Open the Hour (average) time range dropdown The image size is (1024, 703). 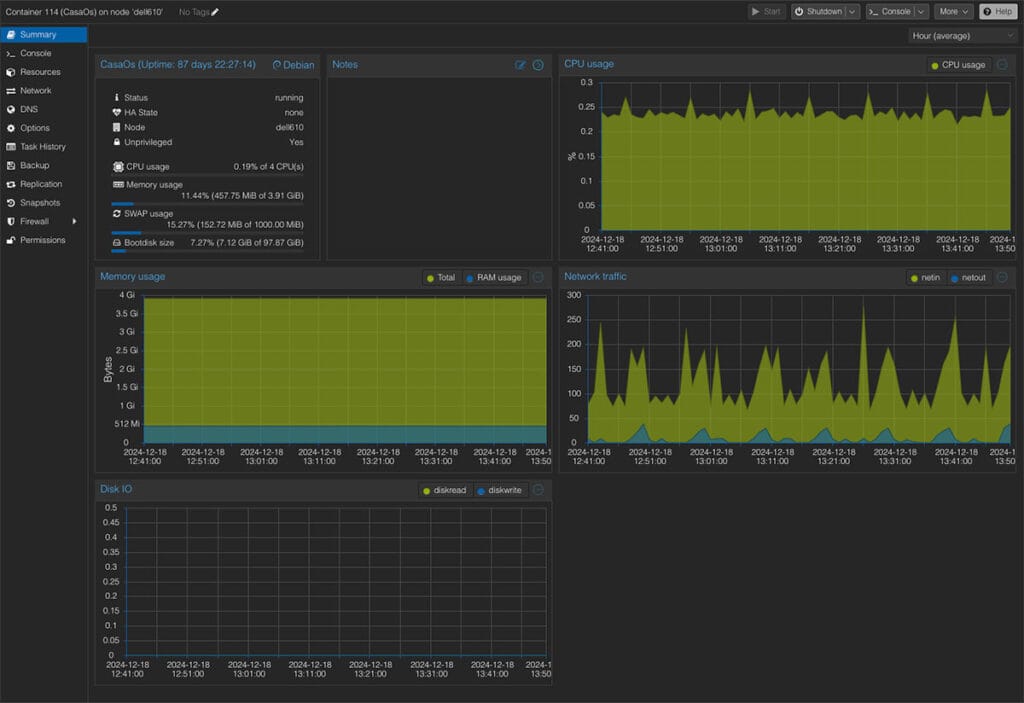click(957, 35)
